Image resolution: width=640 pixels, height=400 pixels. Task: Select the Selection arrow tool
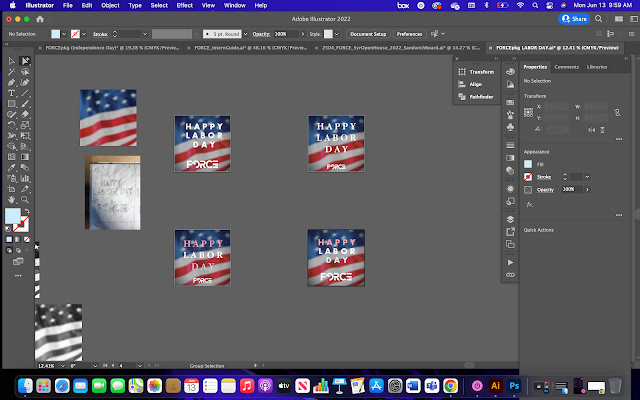[11, 61]
